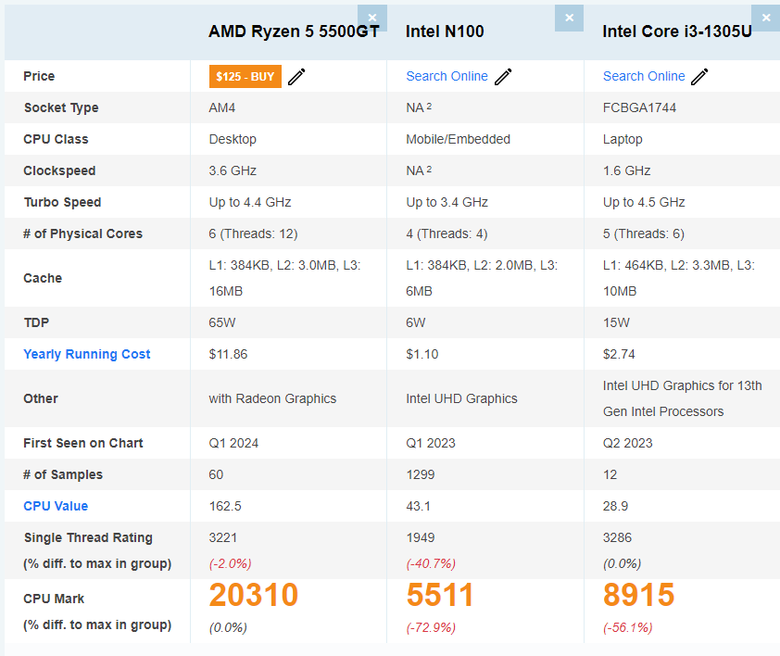This screenshot has height=656, width=780.
Task: Click Up to 4.5 GHz turbo value
Action: (644, 202)
